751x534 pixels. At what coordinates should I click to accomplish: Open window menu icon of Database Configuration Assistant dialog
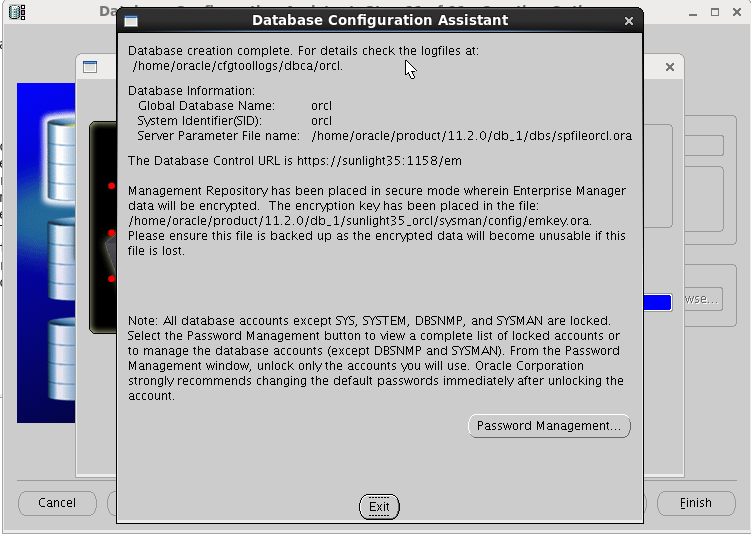[131, 21]
